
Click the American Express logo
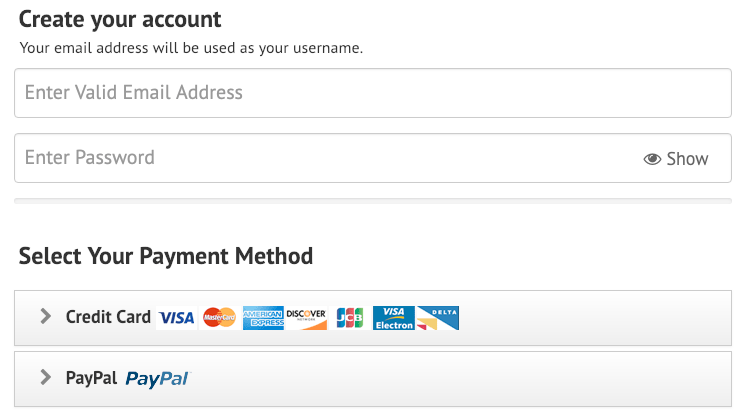coord(263,318)
